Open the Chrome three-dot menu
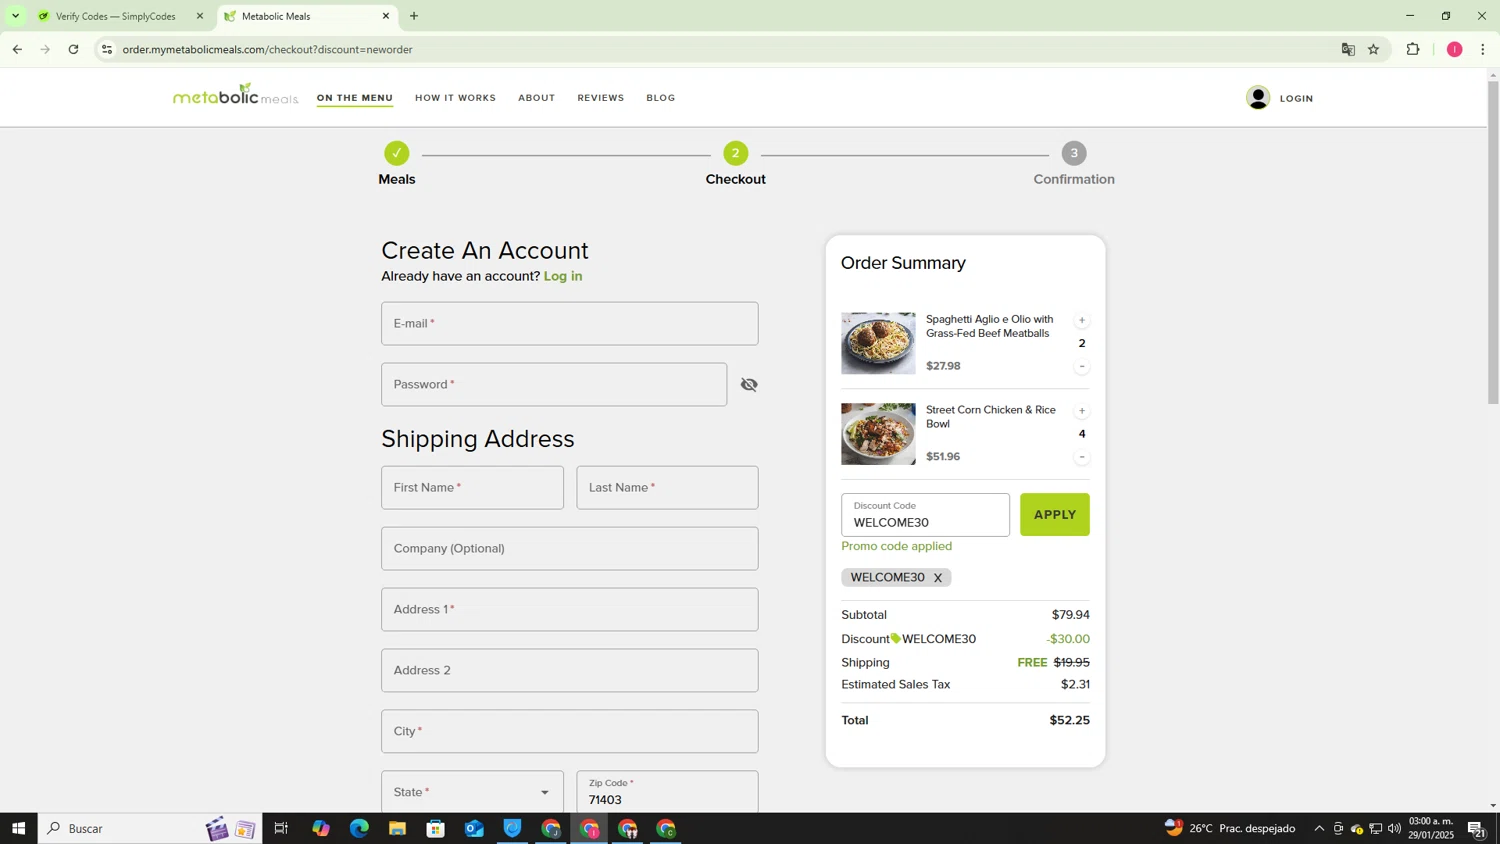The height and width of the screenshot is (844, 1500). click(1483, 49)
